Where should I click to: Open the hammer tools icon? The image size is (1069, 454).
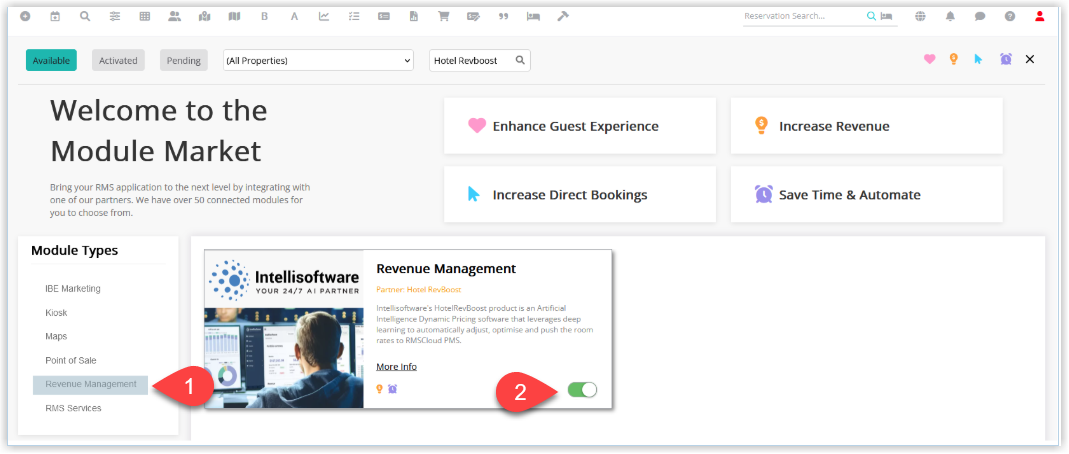[x=562, y=16]
